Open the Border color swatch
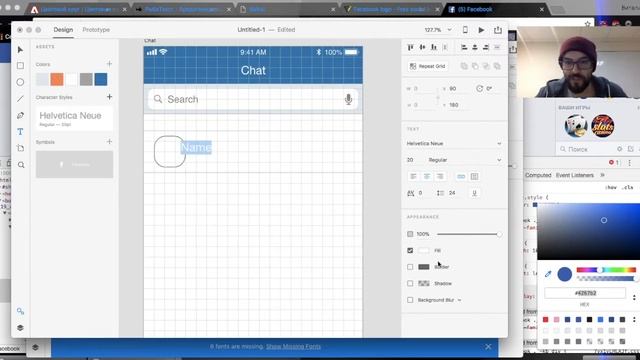This screenshot has width=640, height=360. (x=424, y=267)
